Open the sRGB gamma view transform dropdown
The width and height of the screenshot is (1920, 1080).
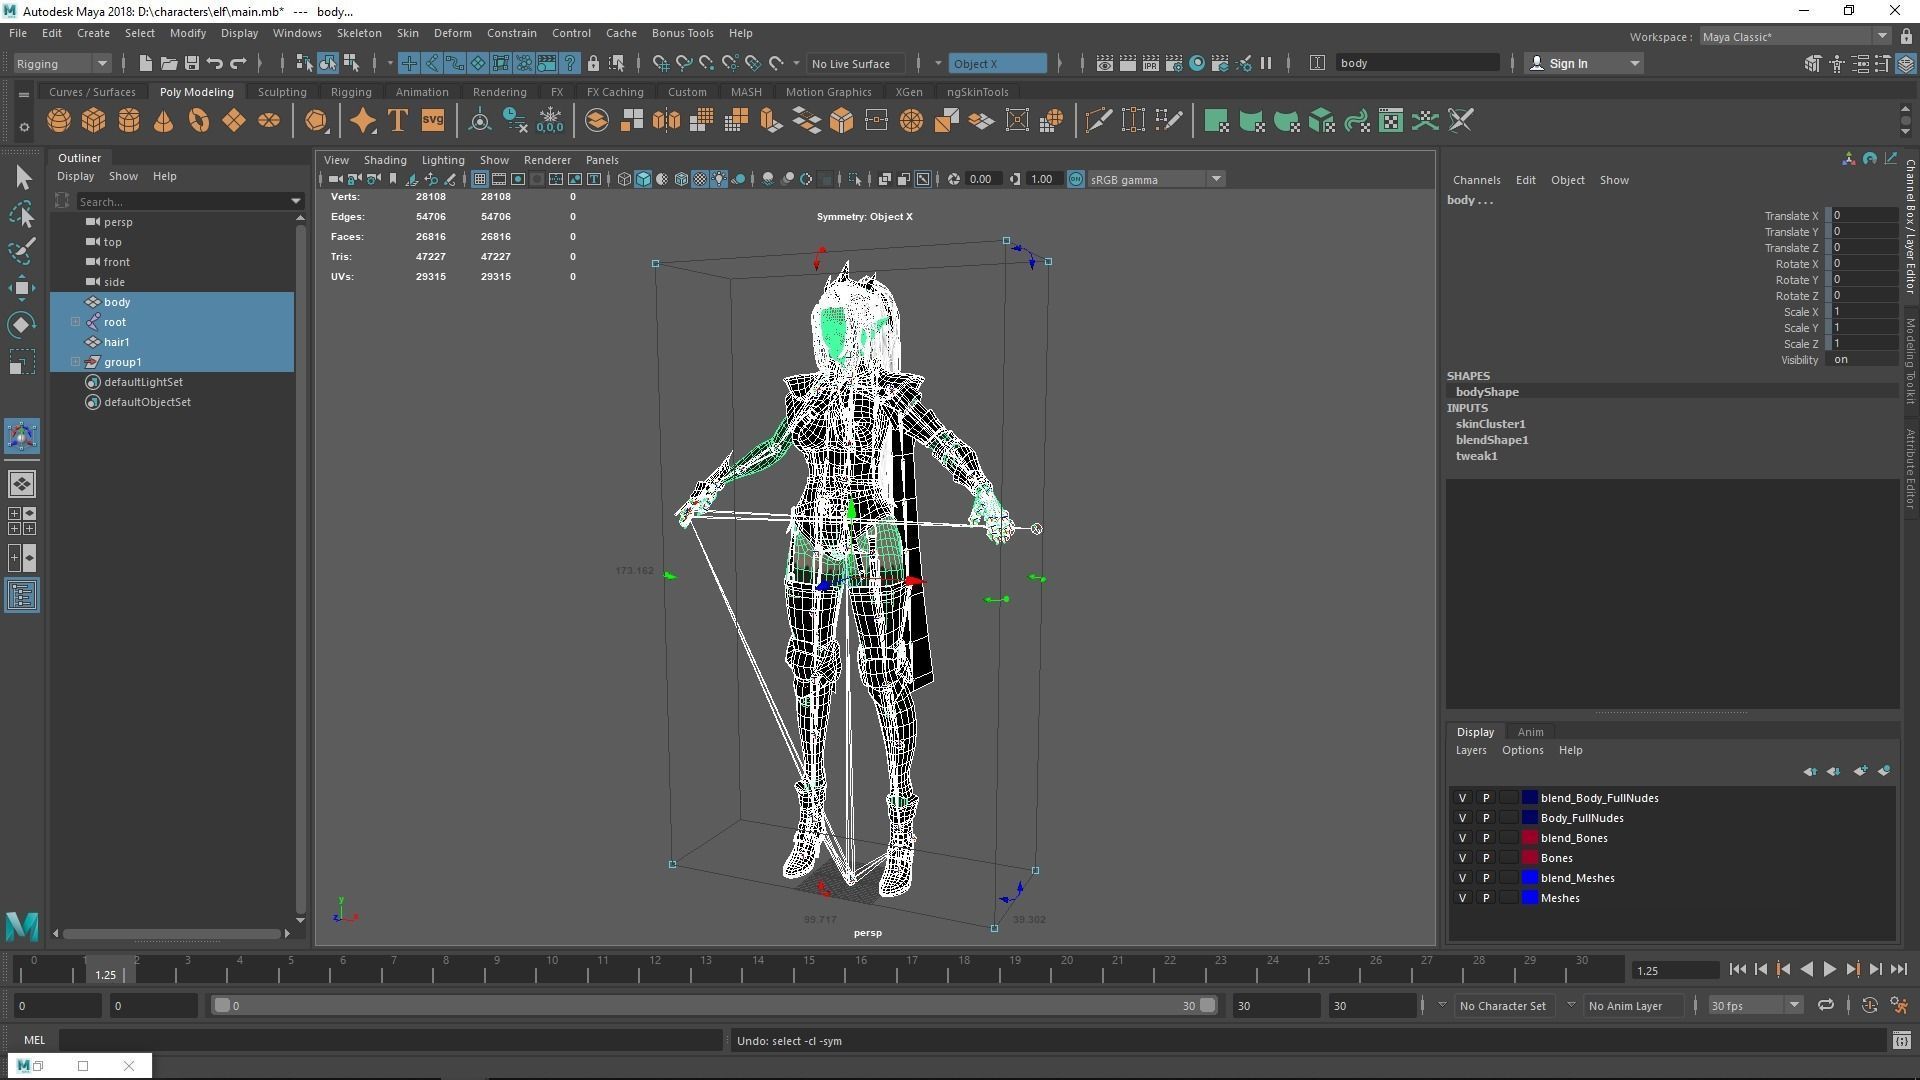[x=1156, y=179]
